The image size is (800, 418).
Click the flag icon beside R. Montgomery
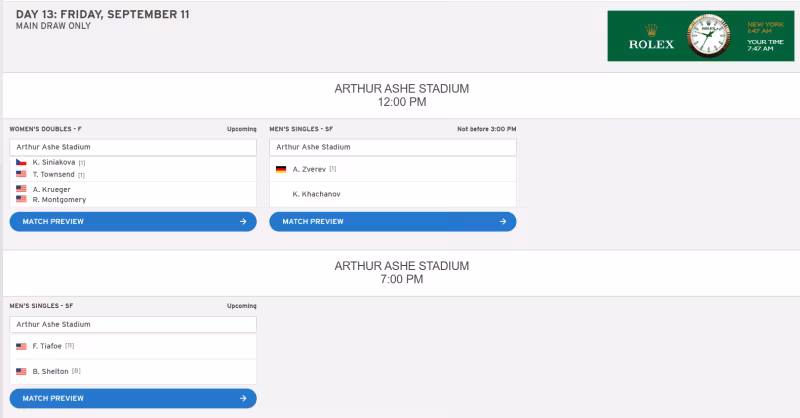pos(21,199)
